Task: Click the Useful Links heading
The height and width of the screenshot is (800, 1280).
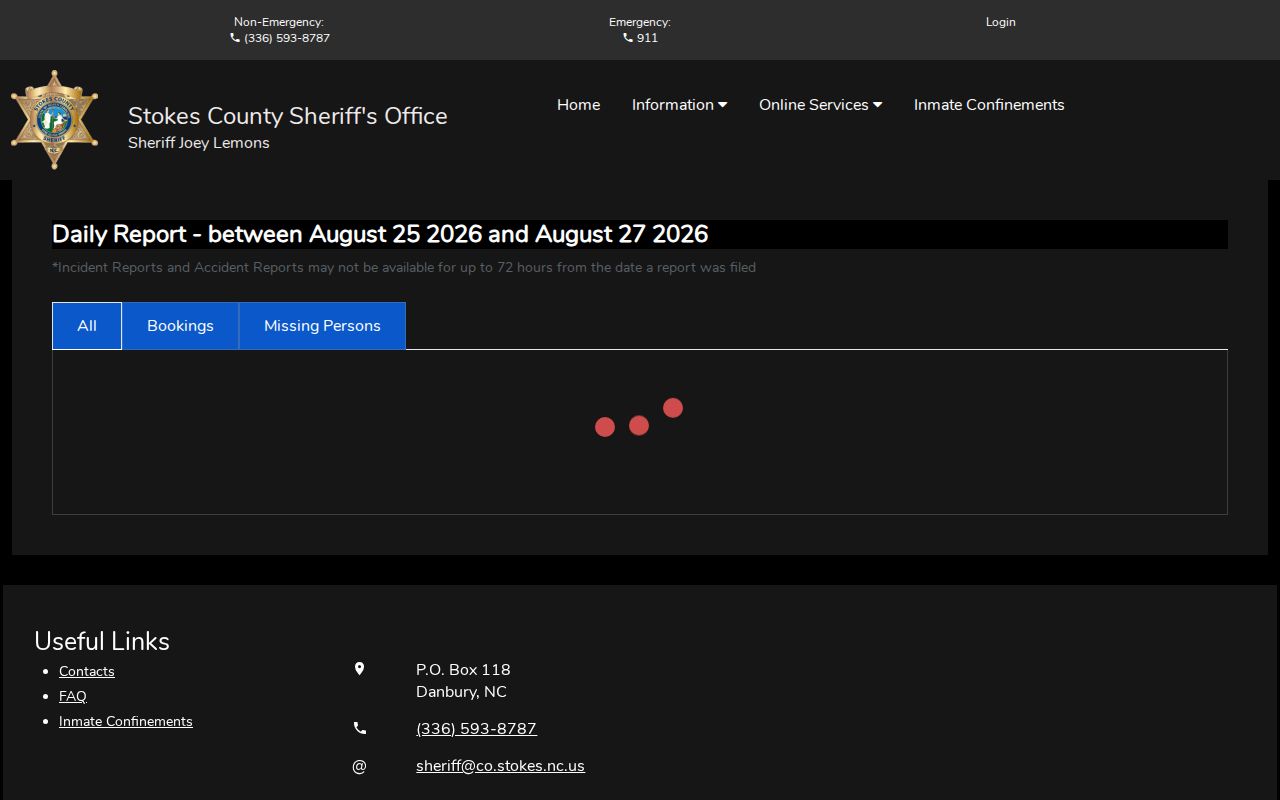Action: pyautogui.click(x=102, y=641)
